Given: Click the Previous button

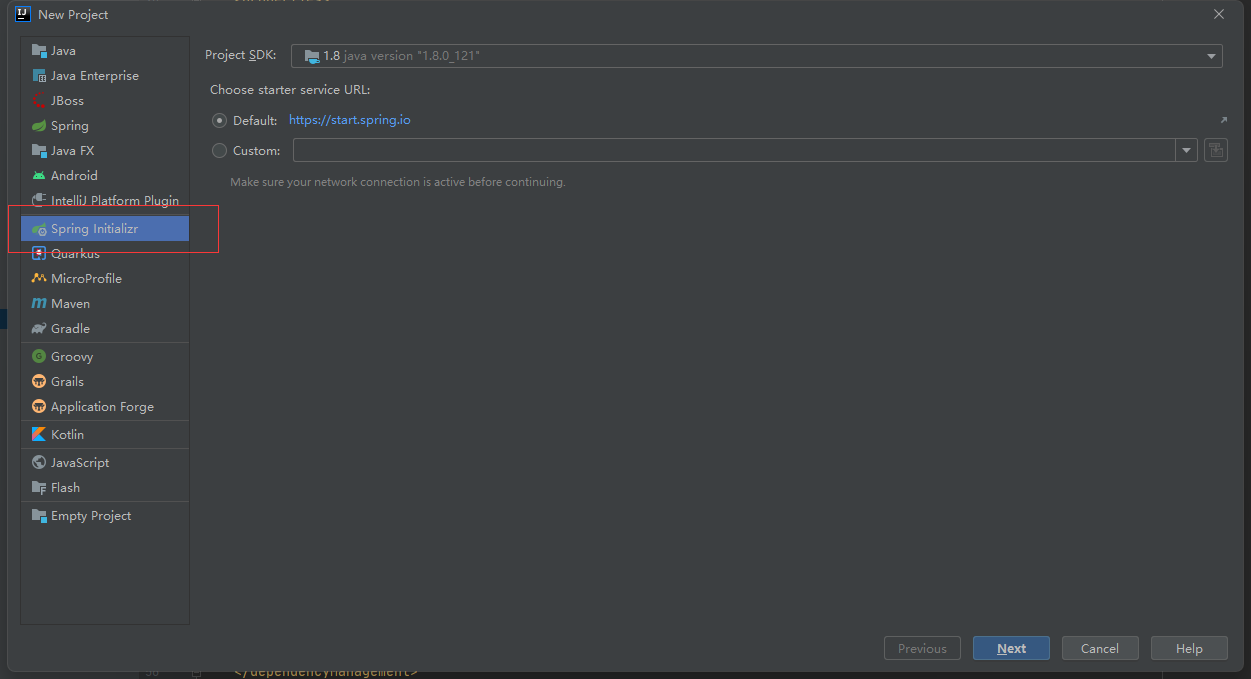Looking at the screenshot, I should click(x=922, y=648).
